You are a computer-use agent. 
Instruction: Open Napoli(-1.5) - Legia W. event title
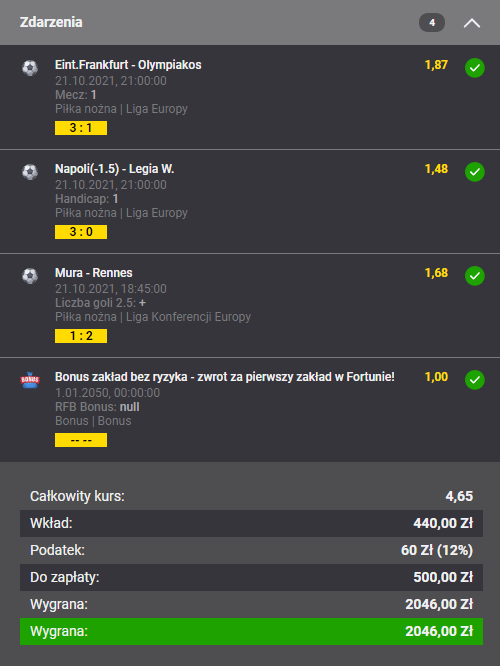(x=114, y=169)
